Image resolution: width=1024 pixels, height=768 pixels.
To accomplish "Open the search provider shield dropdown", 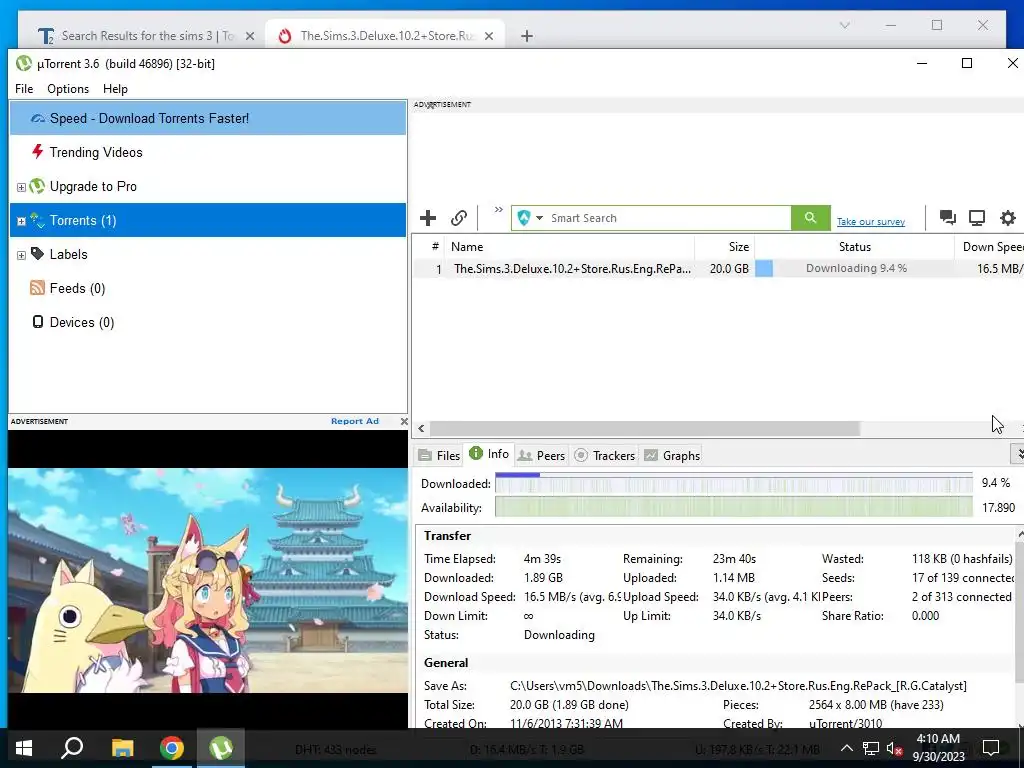I will click(530, 217).
